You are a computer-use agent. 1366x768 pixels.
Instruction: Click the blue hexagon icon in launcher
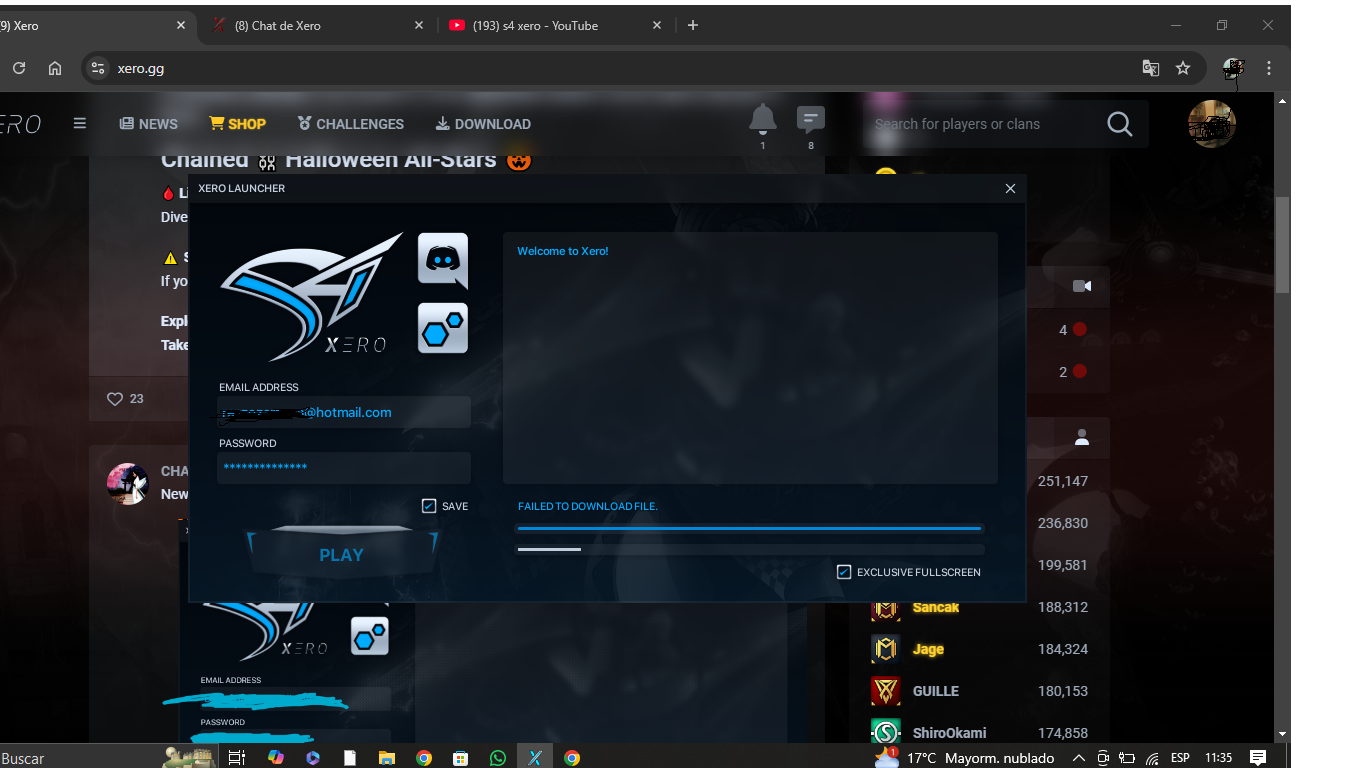(x=442, y=328)
